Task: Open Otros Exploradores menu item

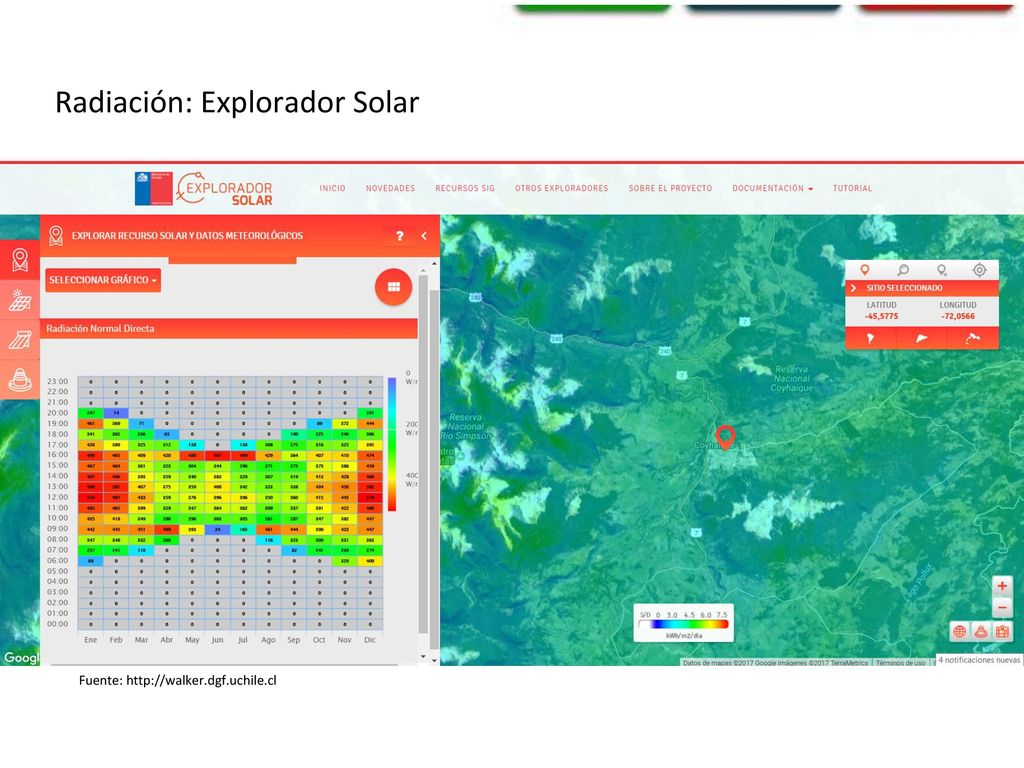Action: click(x=562, y=188)
